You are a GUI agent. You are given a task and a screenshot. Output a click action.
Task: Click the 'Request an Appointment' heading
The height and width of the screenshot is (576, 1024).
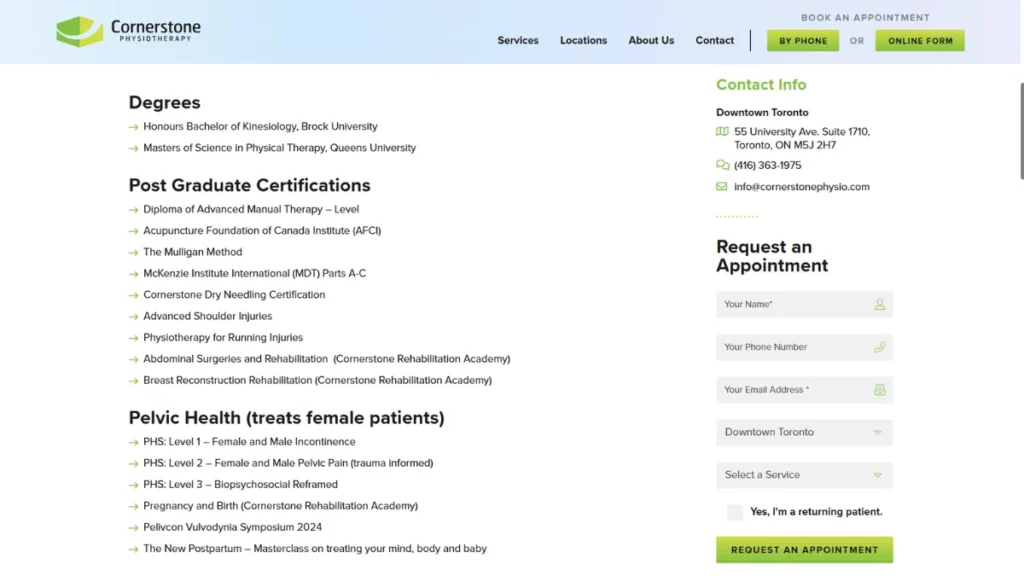tap(772, 256)
